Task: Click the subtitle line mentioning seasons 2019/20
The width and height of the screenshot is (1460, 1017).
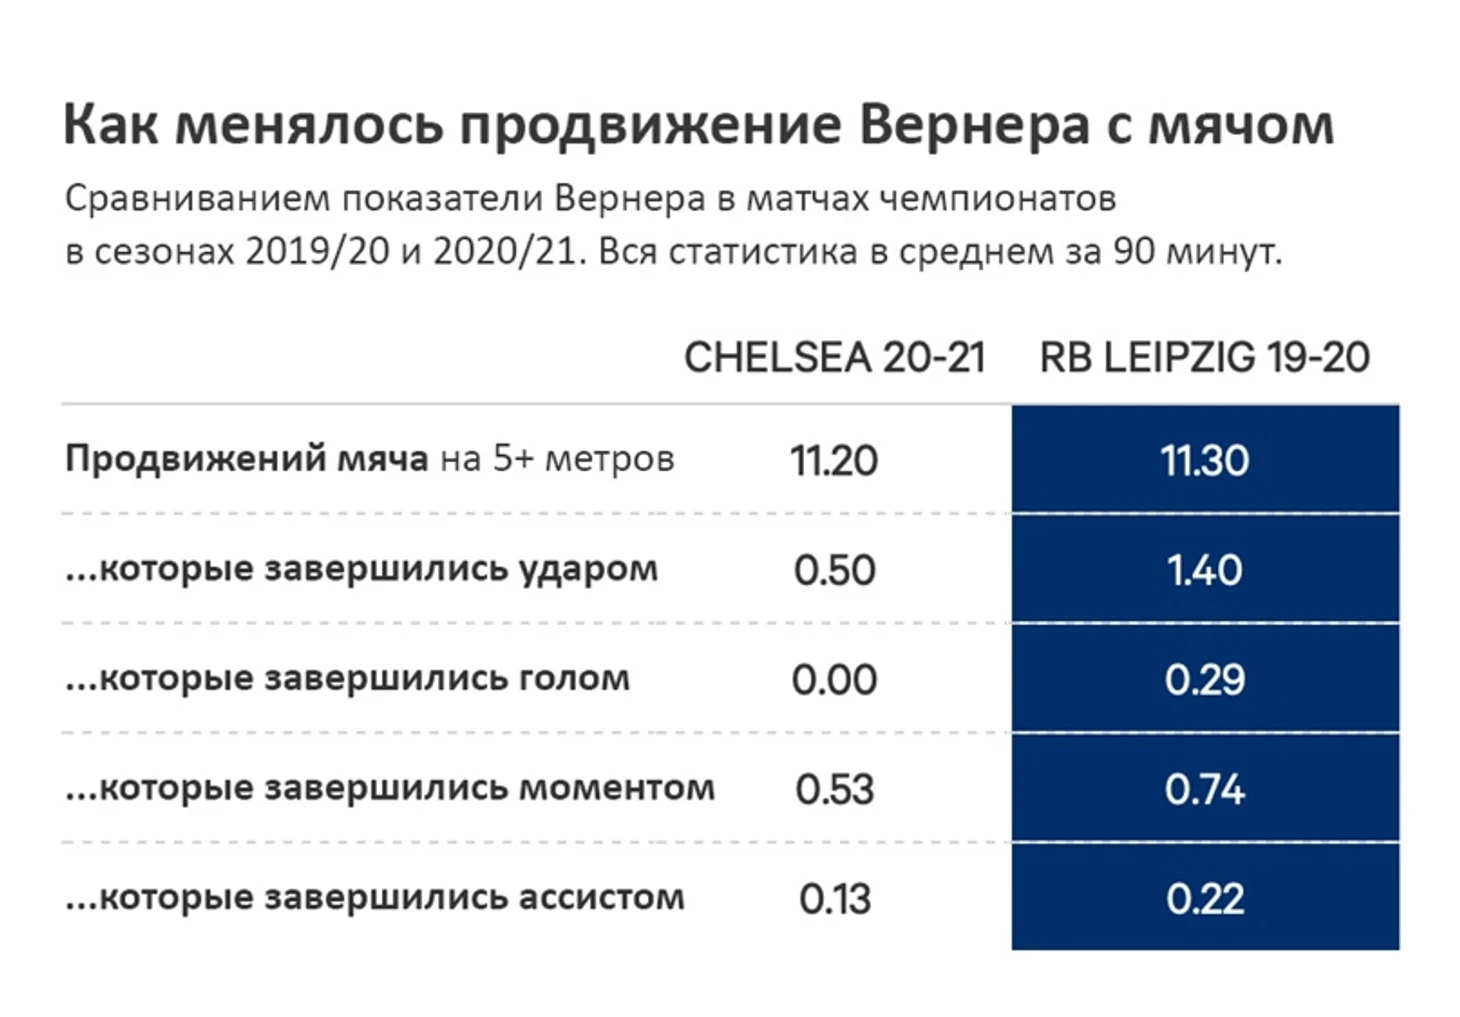Action: click(672, 251)
